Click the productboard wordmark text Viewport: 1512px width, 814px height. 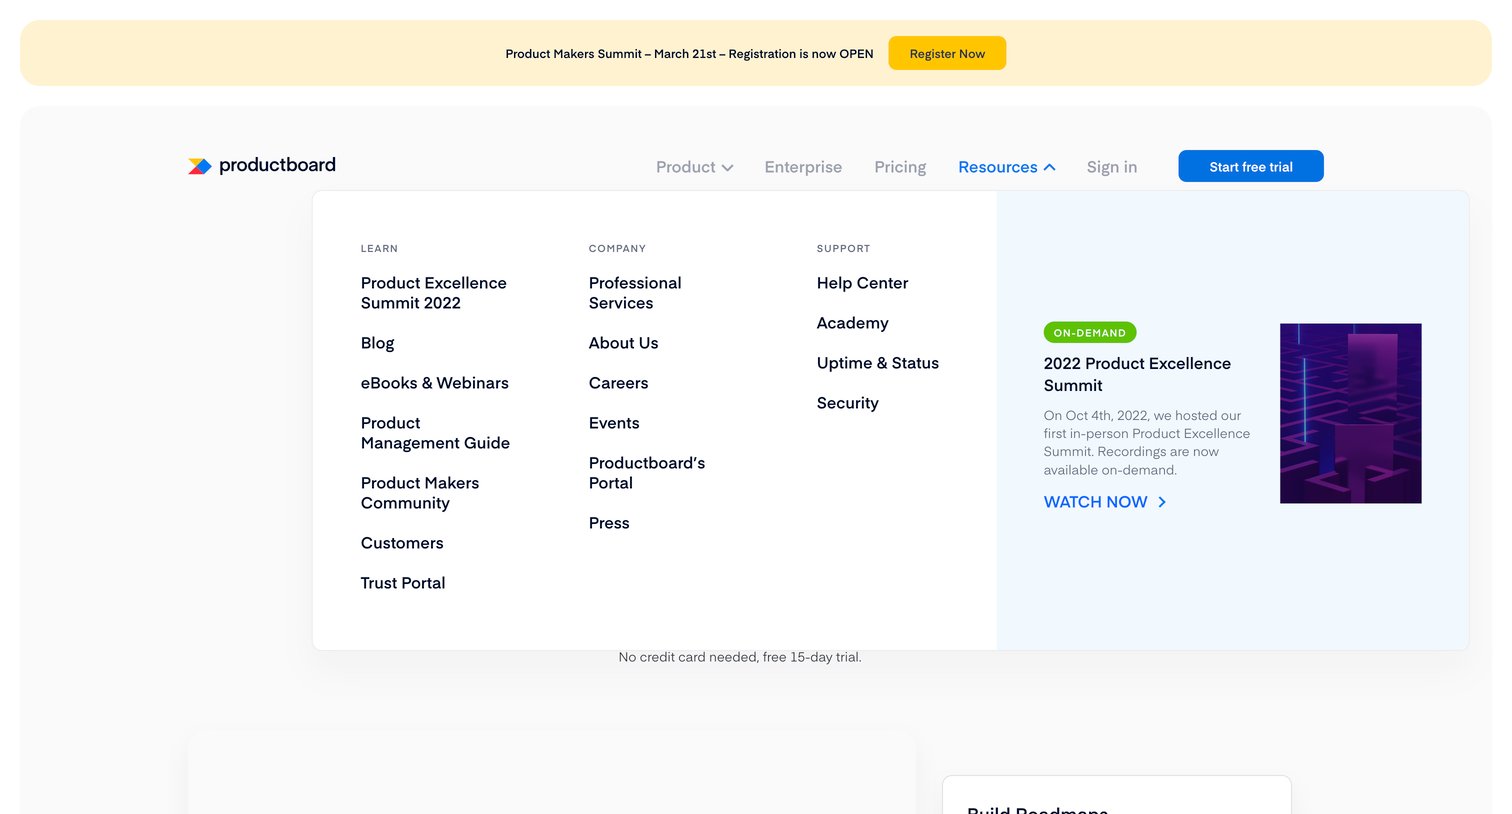(277, 165)
